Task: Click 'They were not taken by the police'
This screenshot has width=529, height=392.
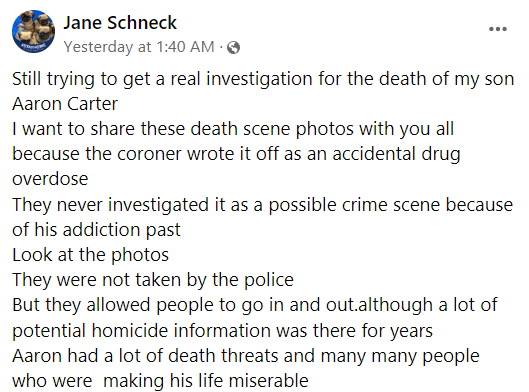Action: (153, 280)
